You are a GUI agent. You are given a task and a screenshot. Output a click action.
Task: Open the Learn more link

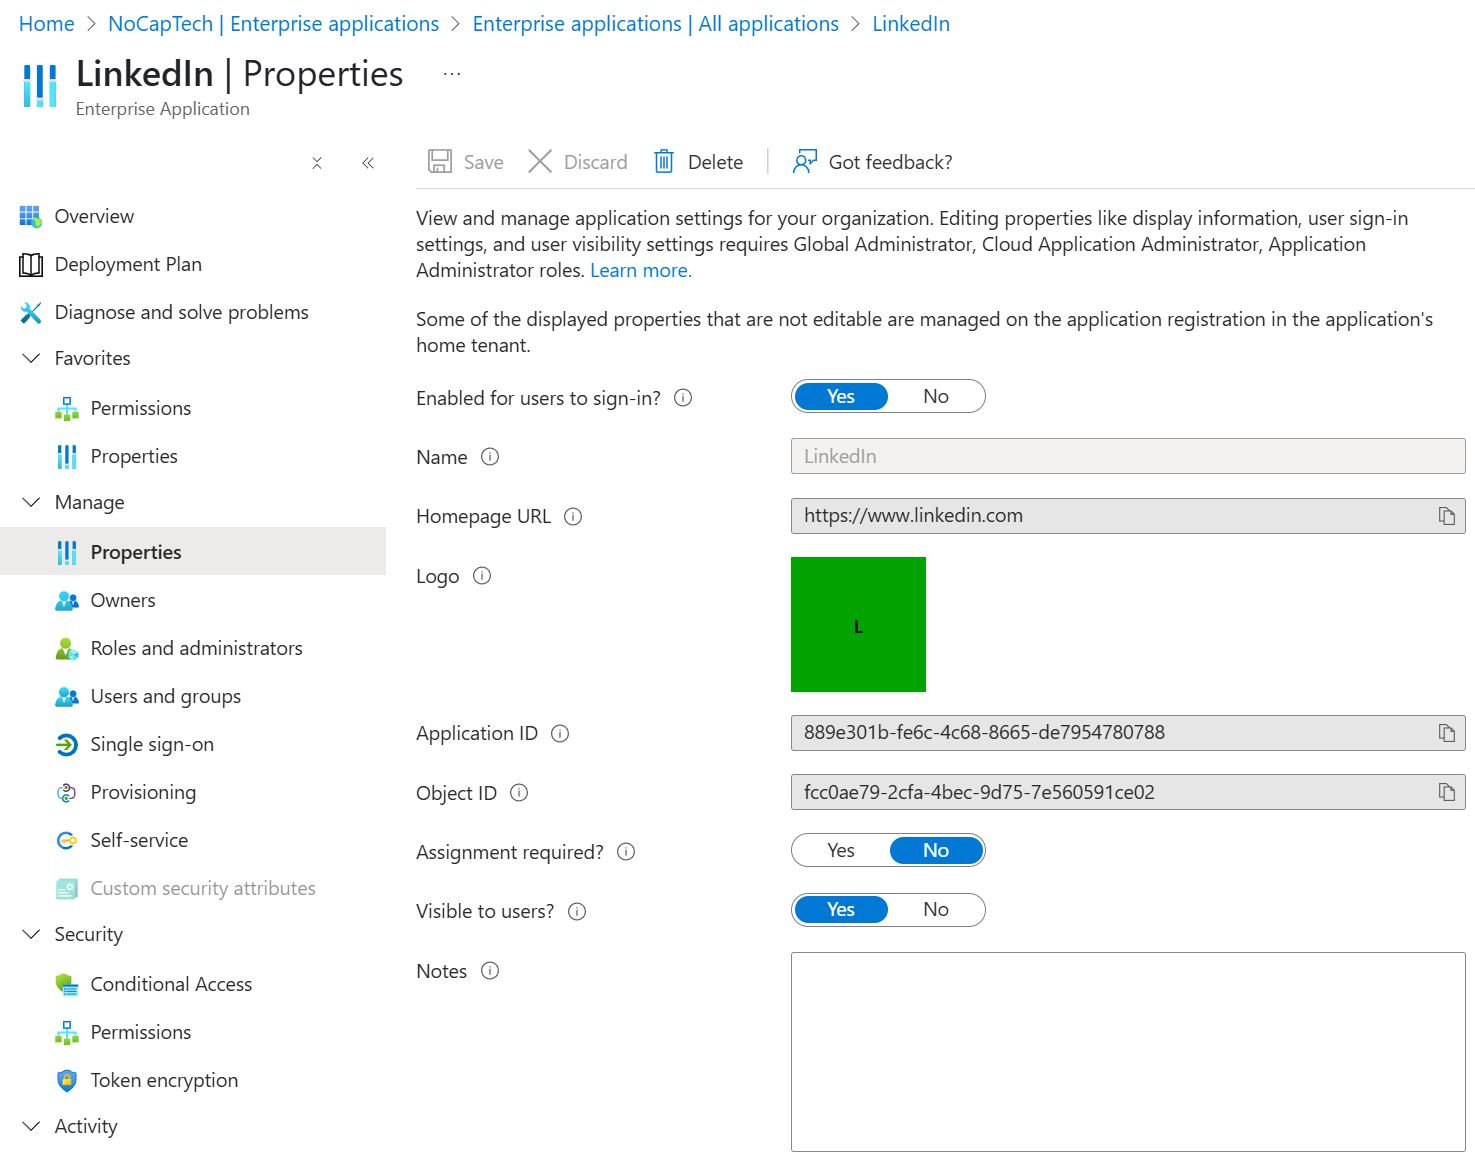click(640, 270)
